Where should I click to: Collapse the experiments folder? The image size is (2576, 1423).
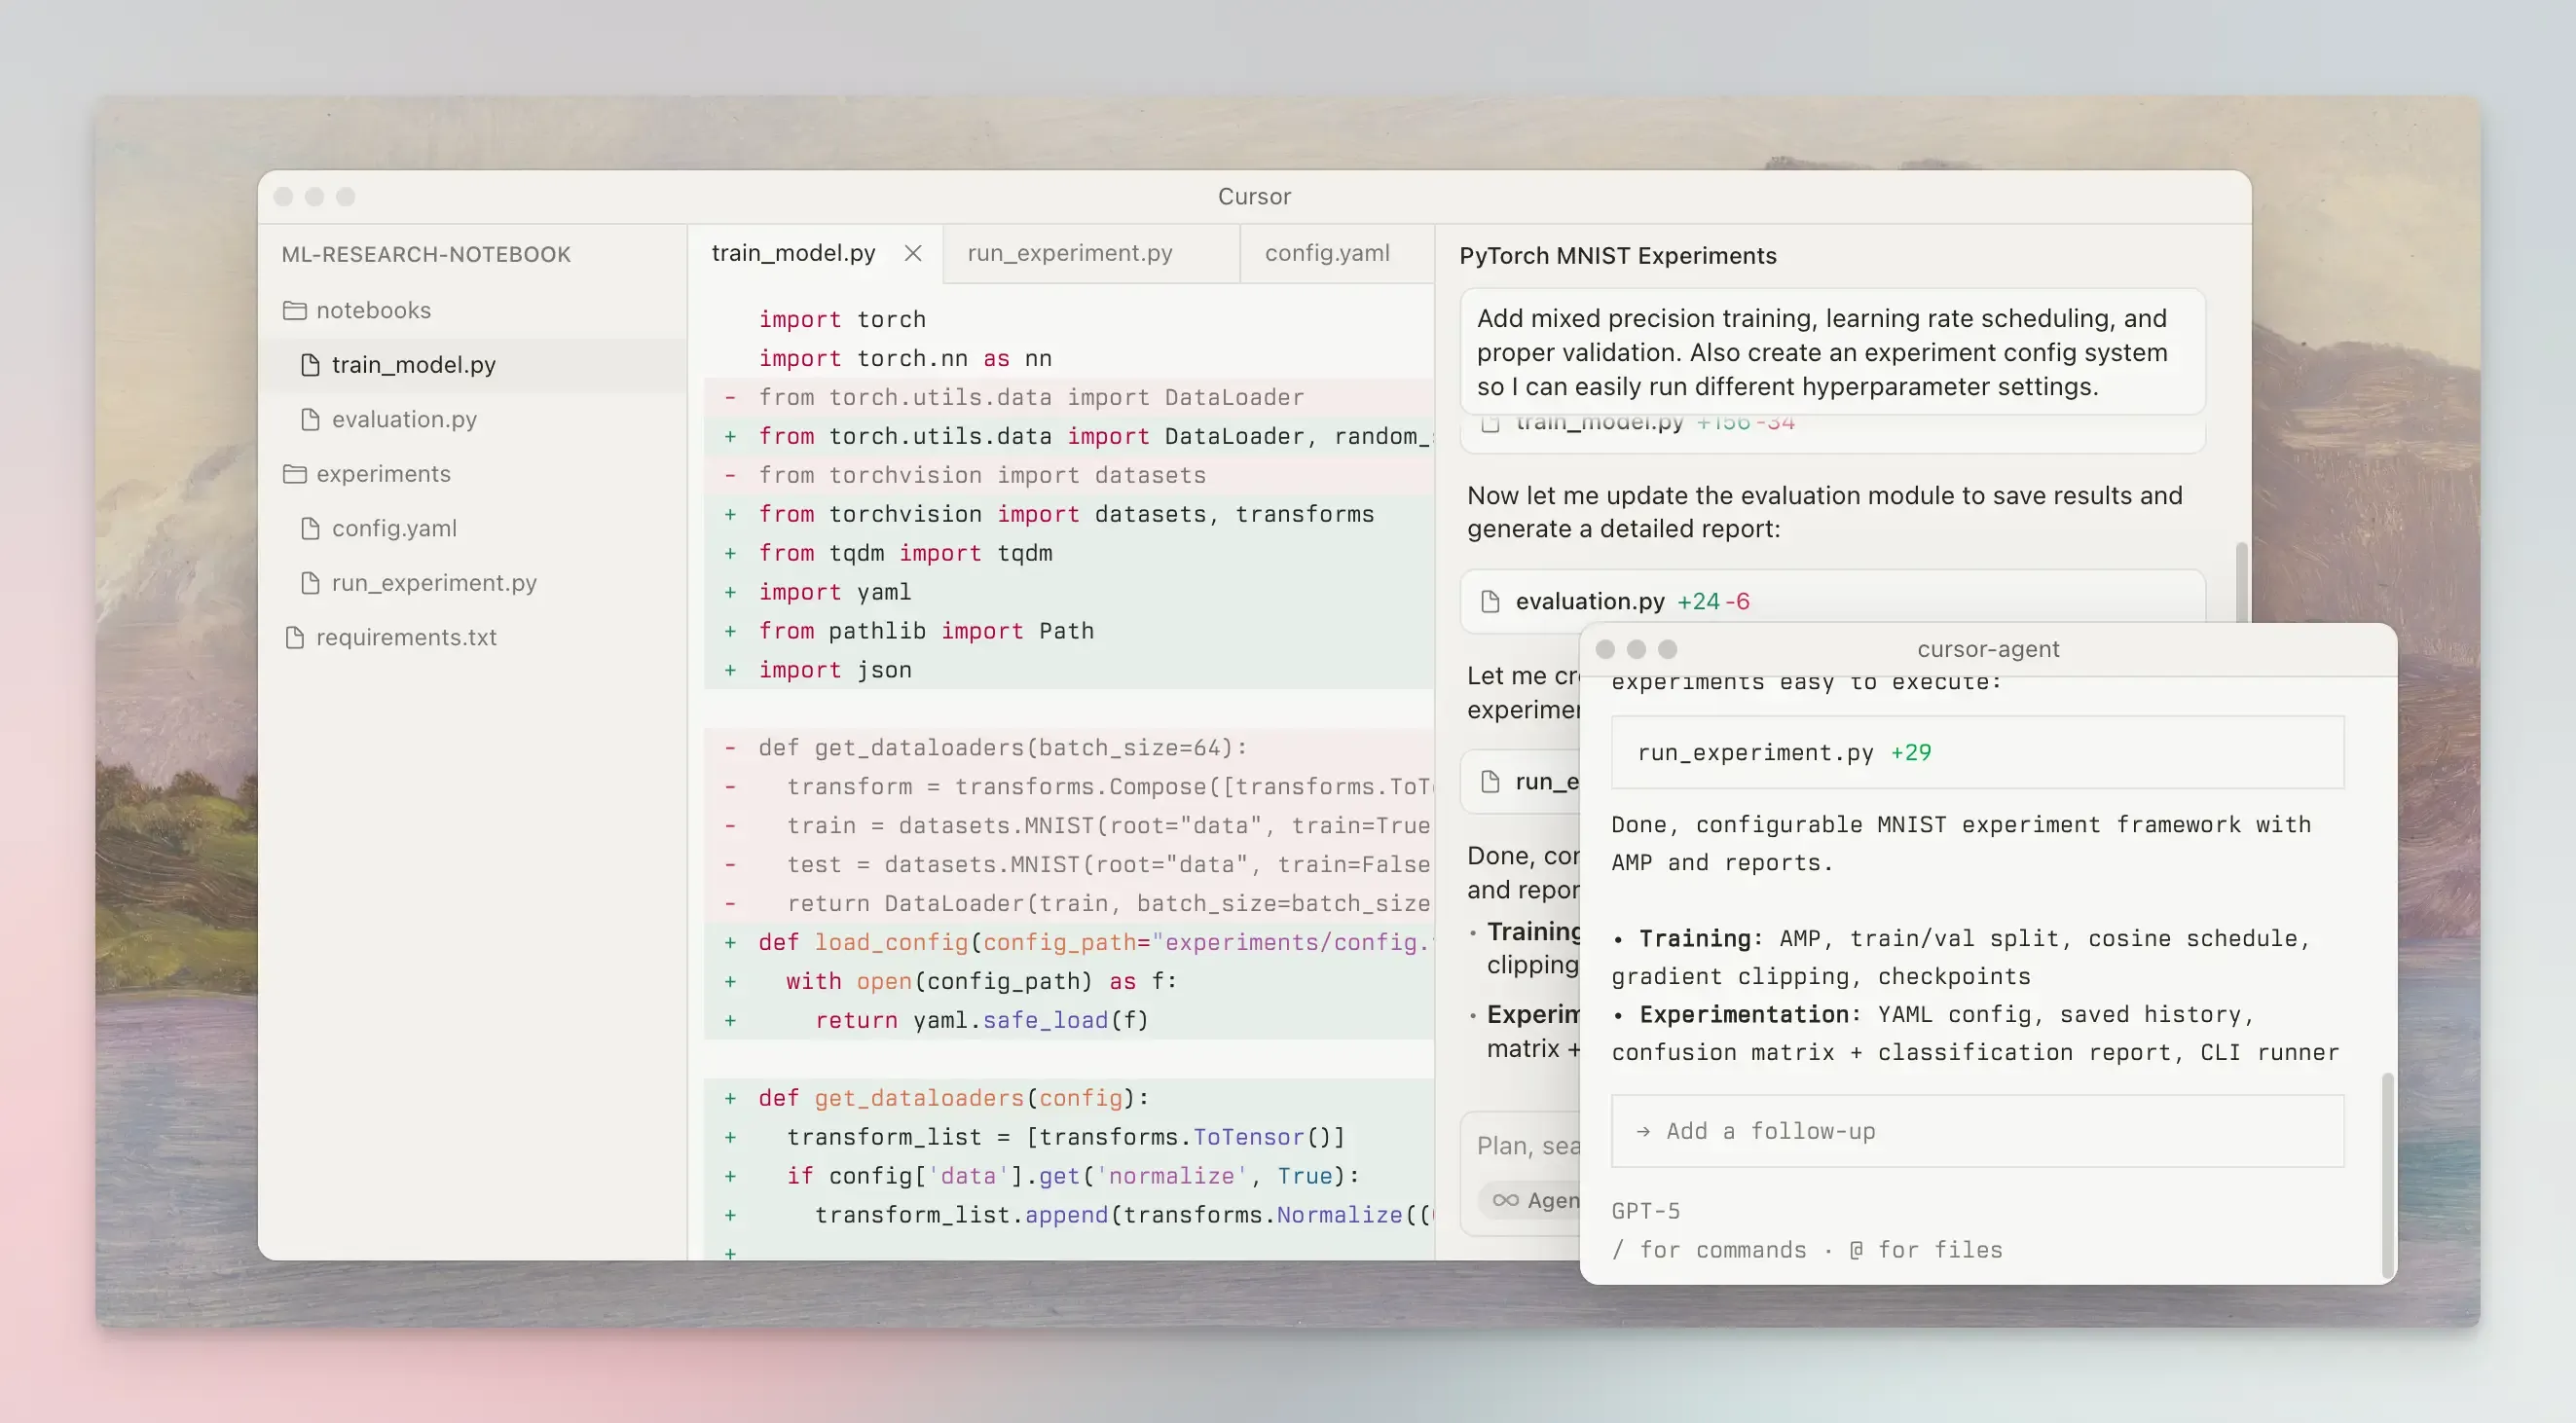coord(383,474)
